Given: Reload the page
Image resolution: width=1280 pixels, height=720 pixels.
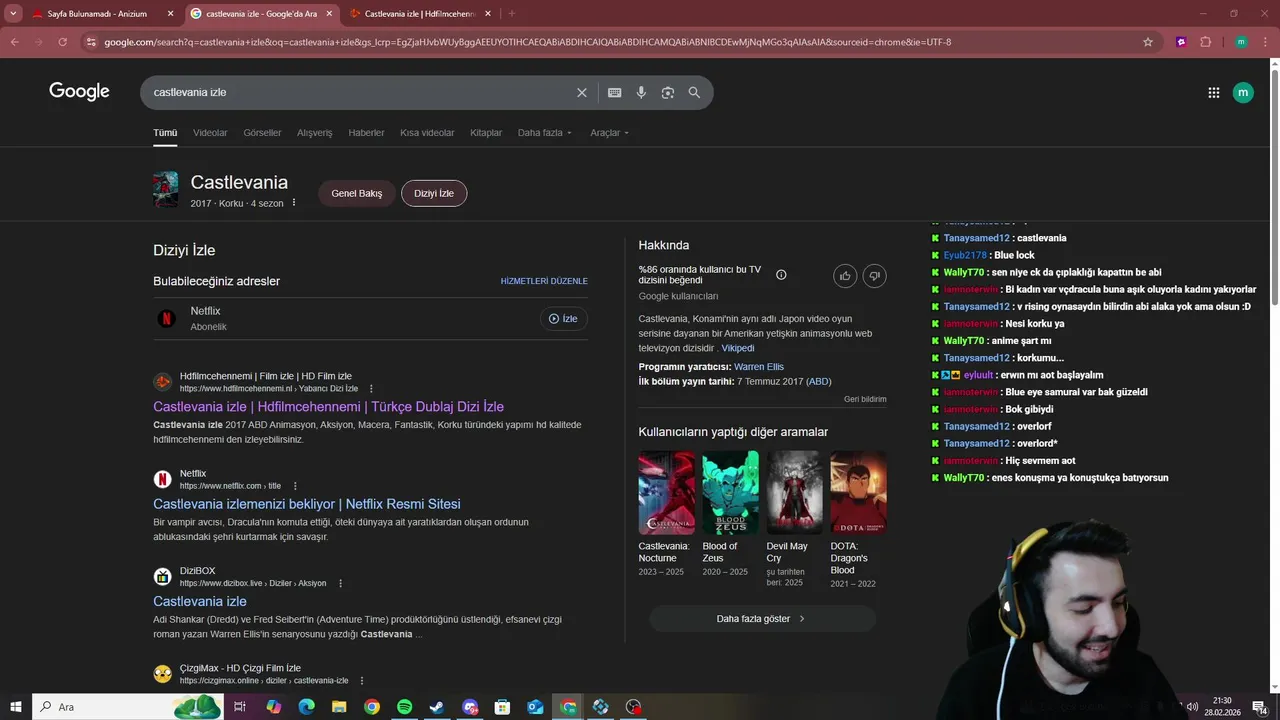Looking at the screenshot, I should pyautogui.click(x=62, y=42).
